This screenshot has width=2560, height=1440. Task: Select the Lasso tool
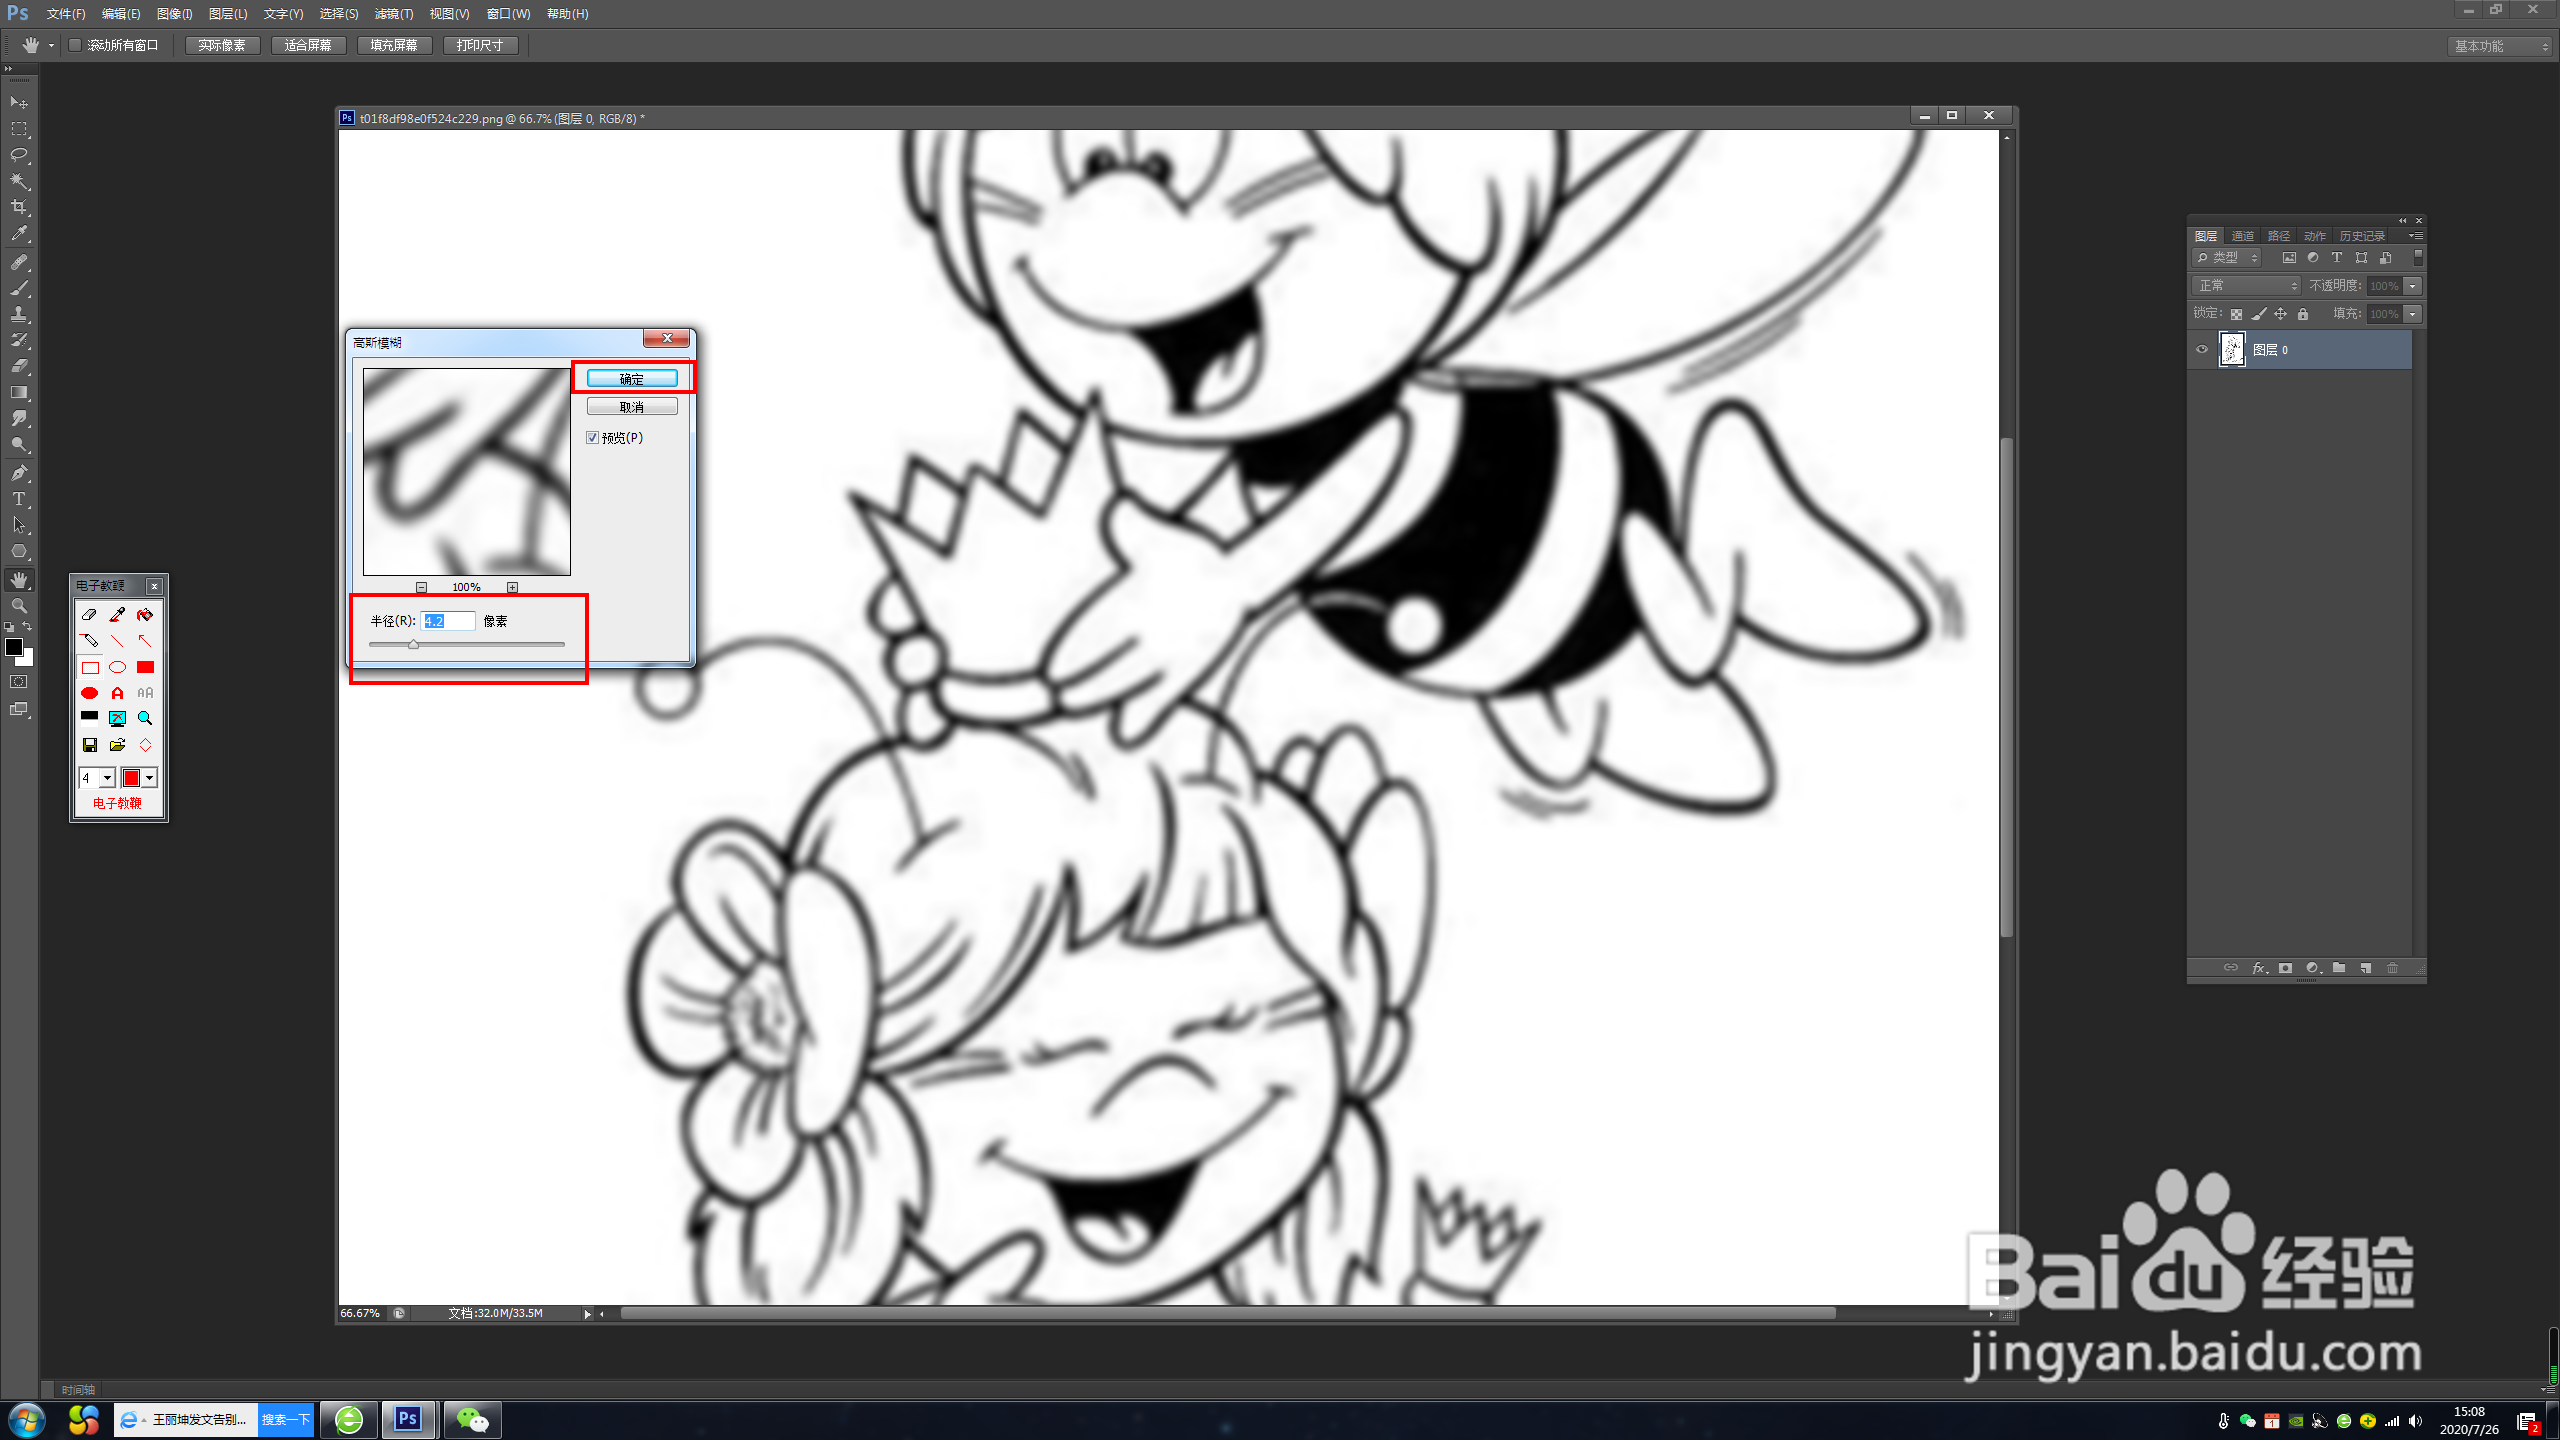tap(19, 155)
